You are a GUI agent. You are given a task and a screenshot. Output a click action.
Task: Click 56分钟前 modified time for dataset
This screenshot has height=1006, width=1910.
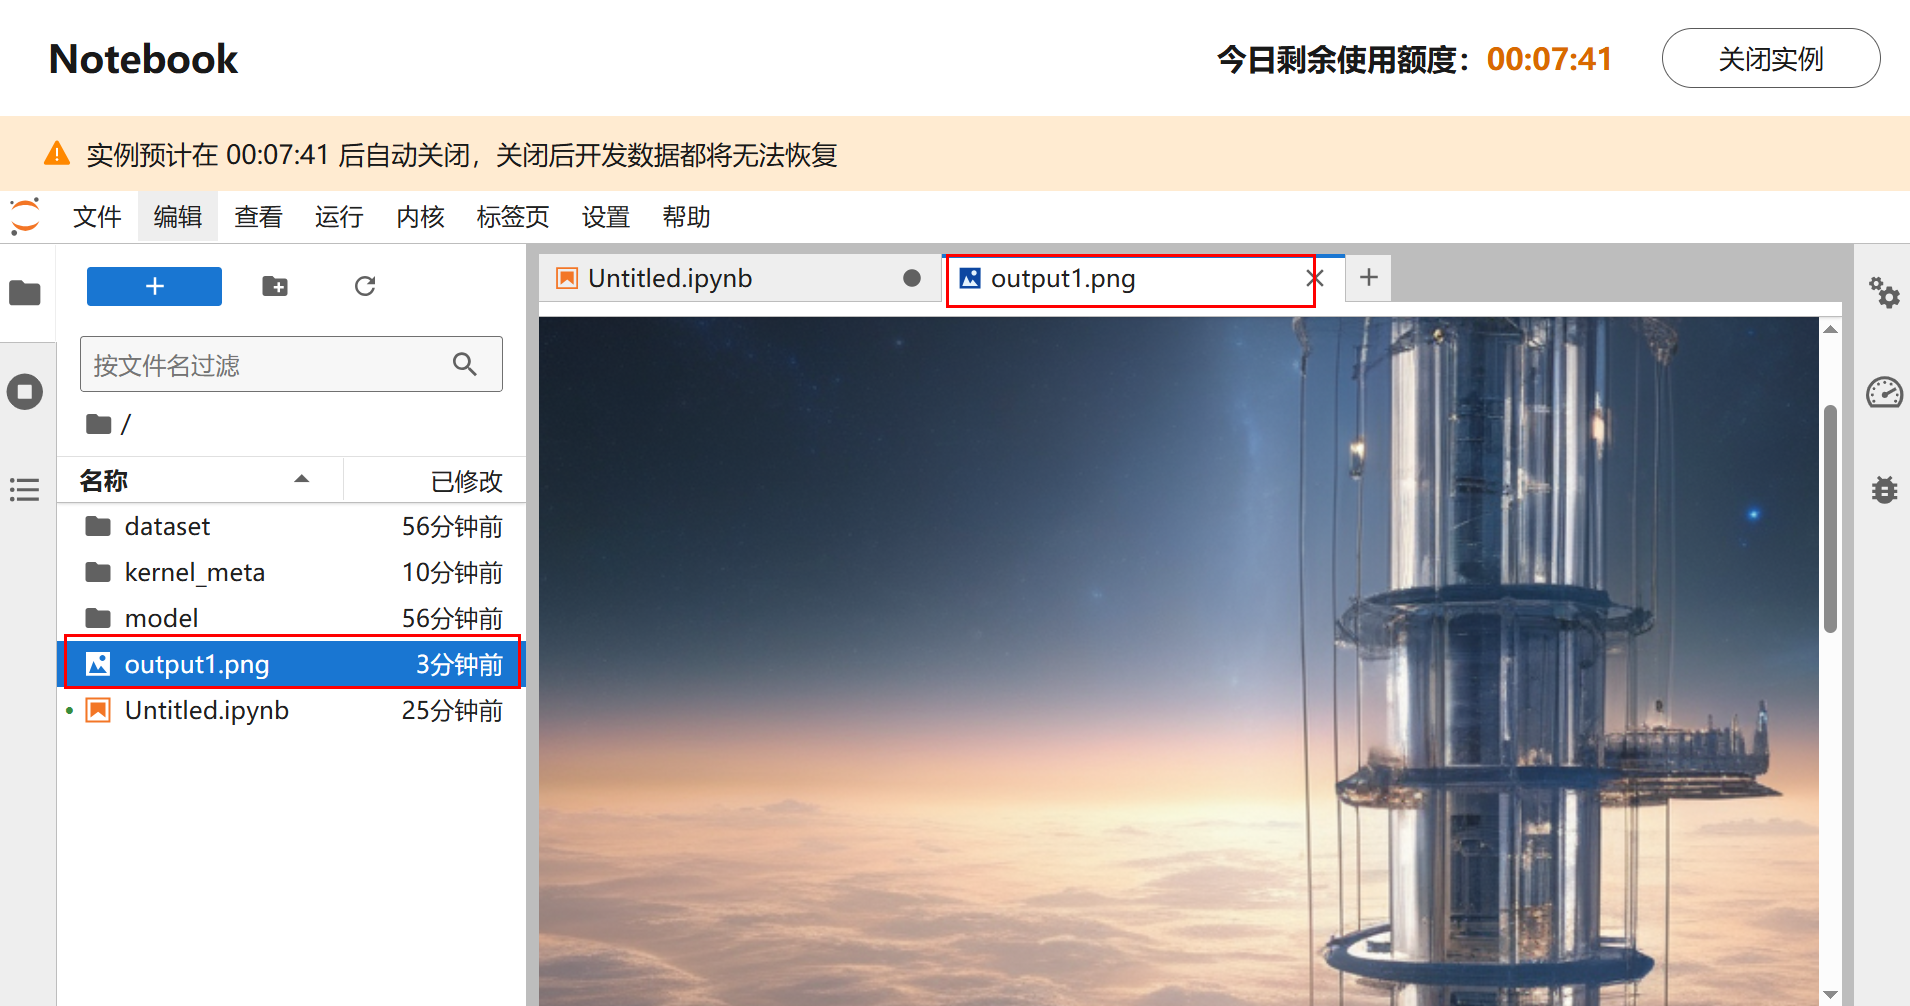tap(452, 526)
